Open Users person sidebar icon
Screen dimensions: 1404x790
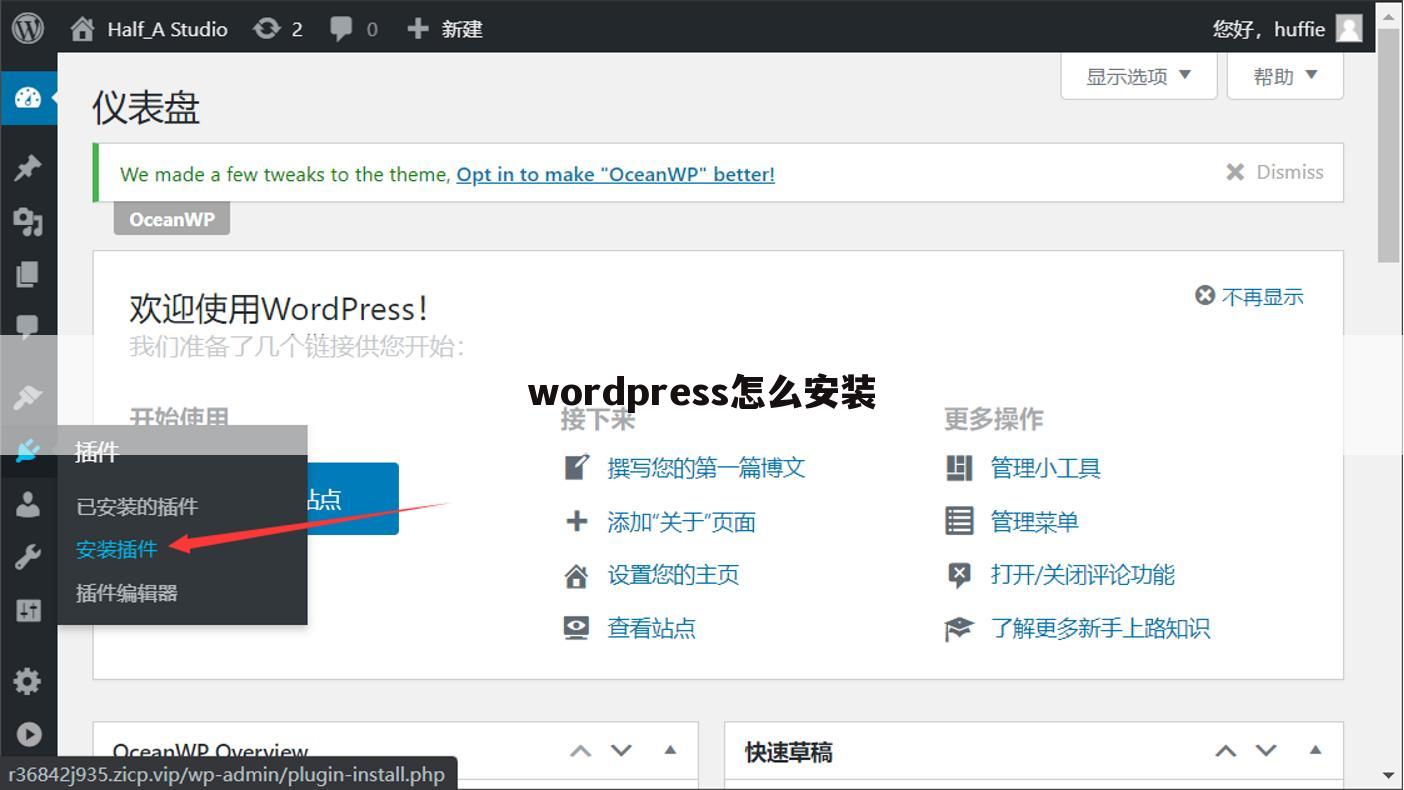tap(28, 504)
